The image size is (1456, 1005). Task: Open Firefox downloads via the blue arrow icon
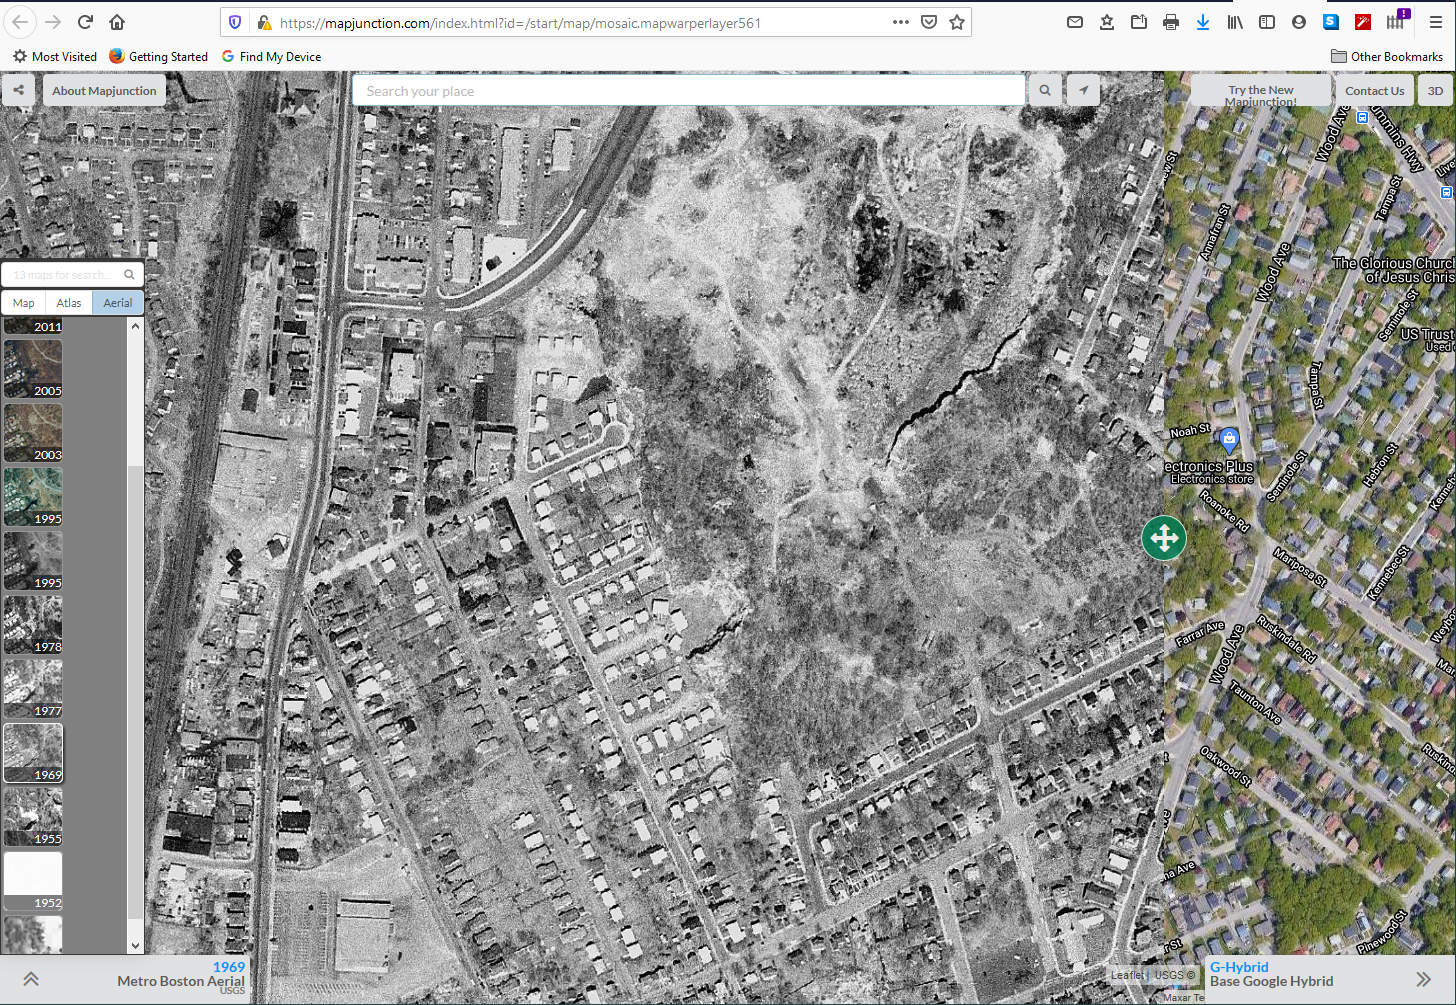coord(1203,21)
